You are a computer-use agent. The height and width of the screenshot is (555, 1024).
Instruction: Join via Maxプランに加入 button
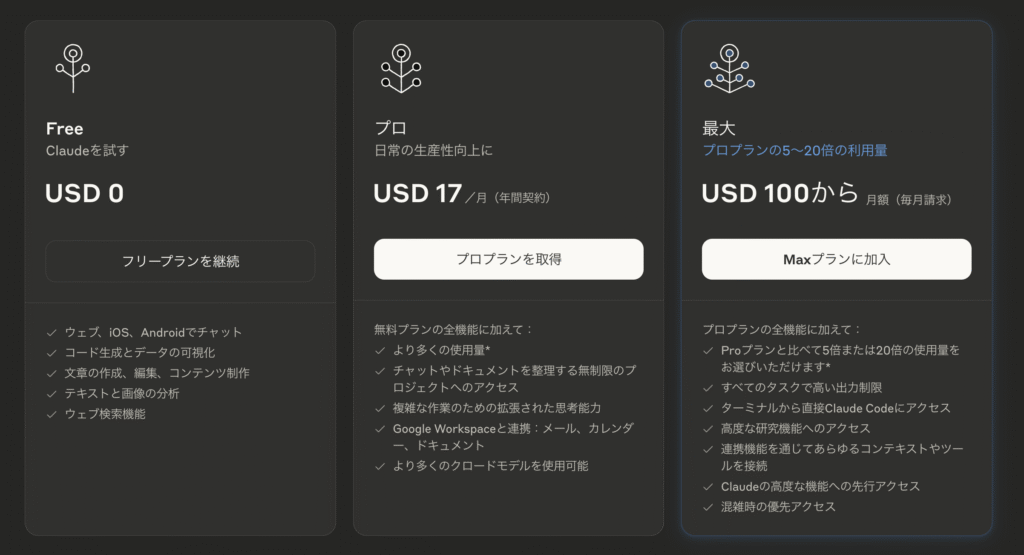point(837,259)
